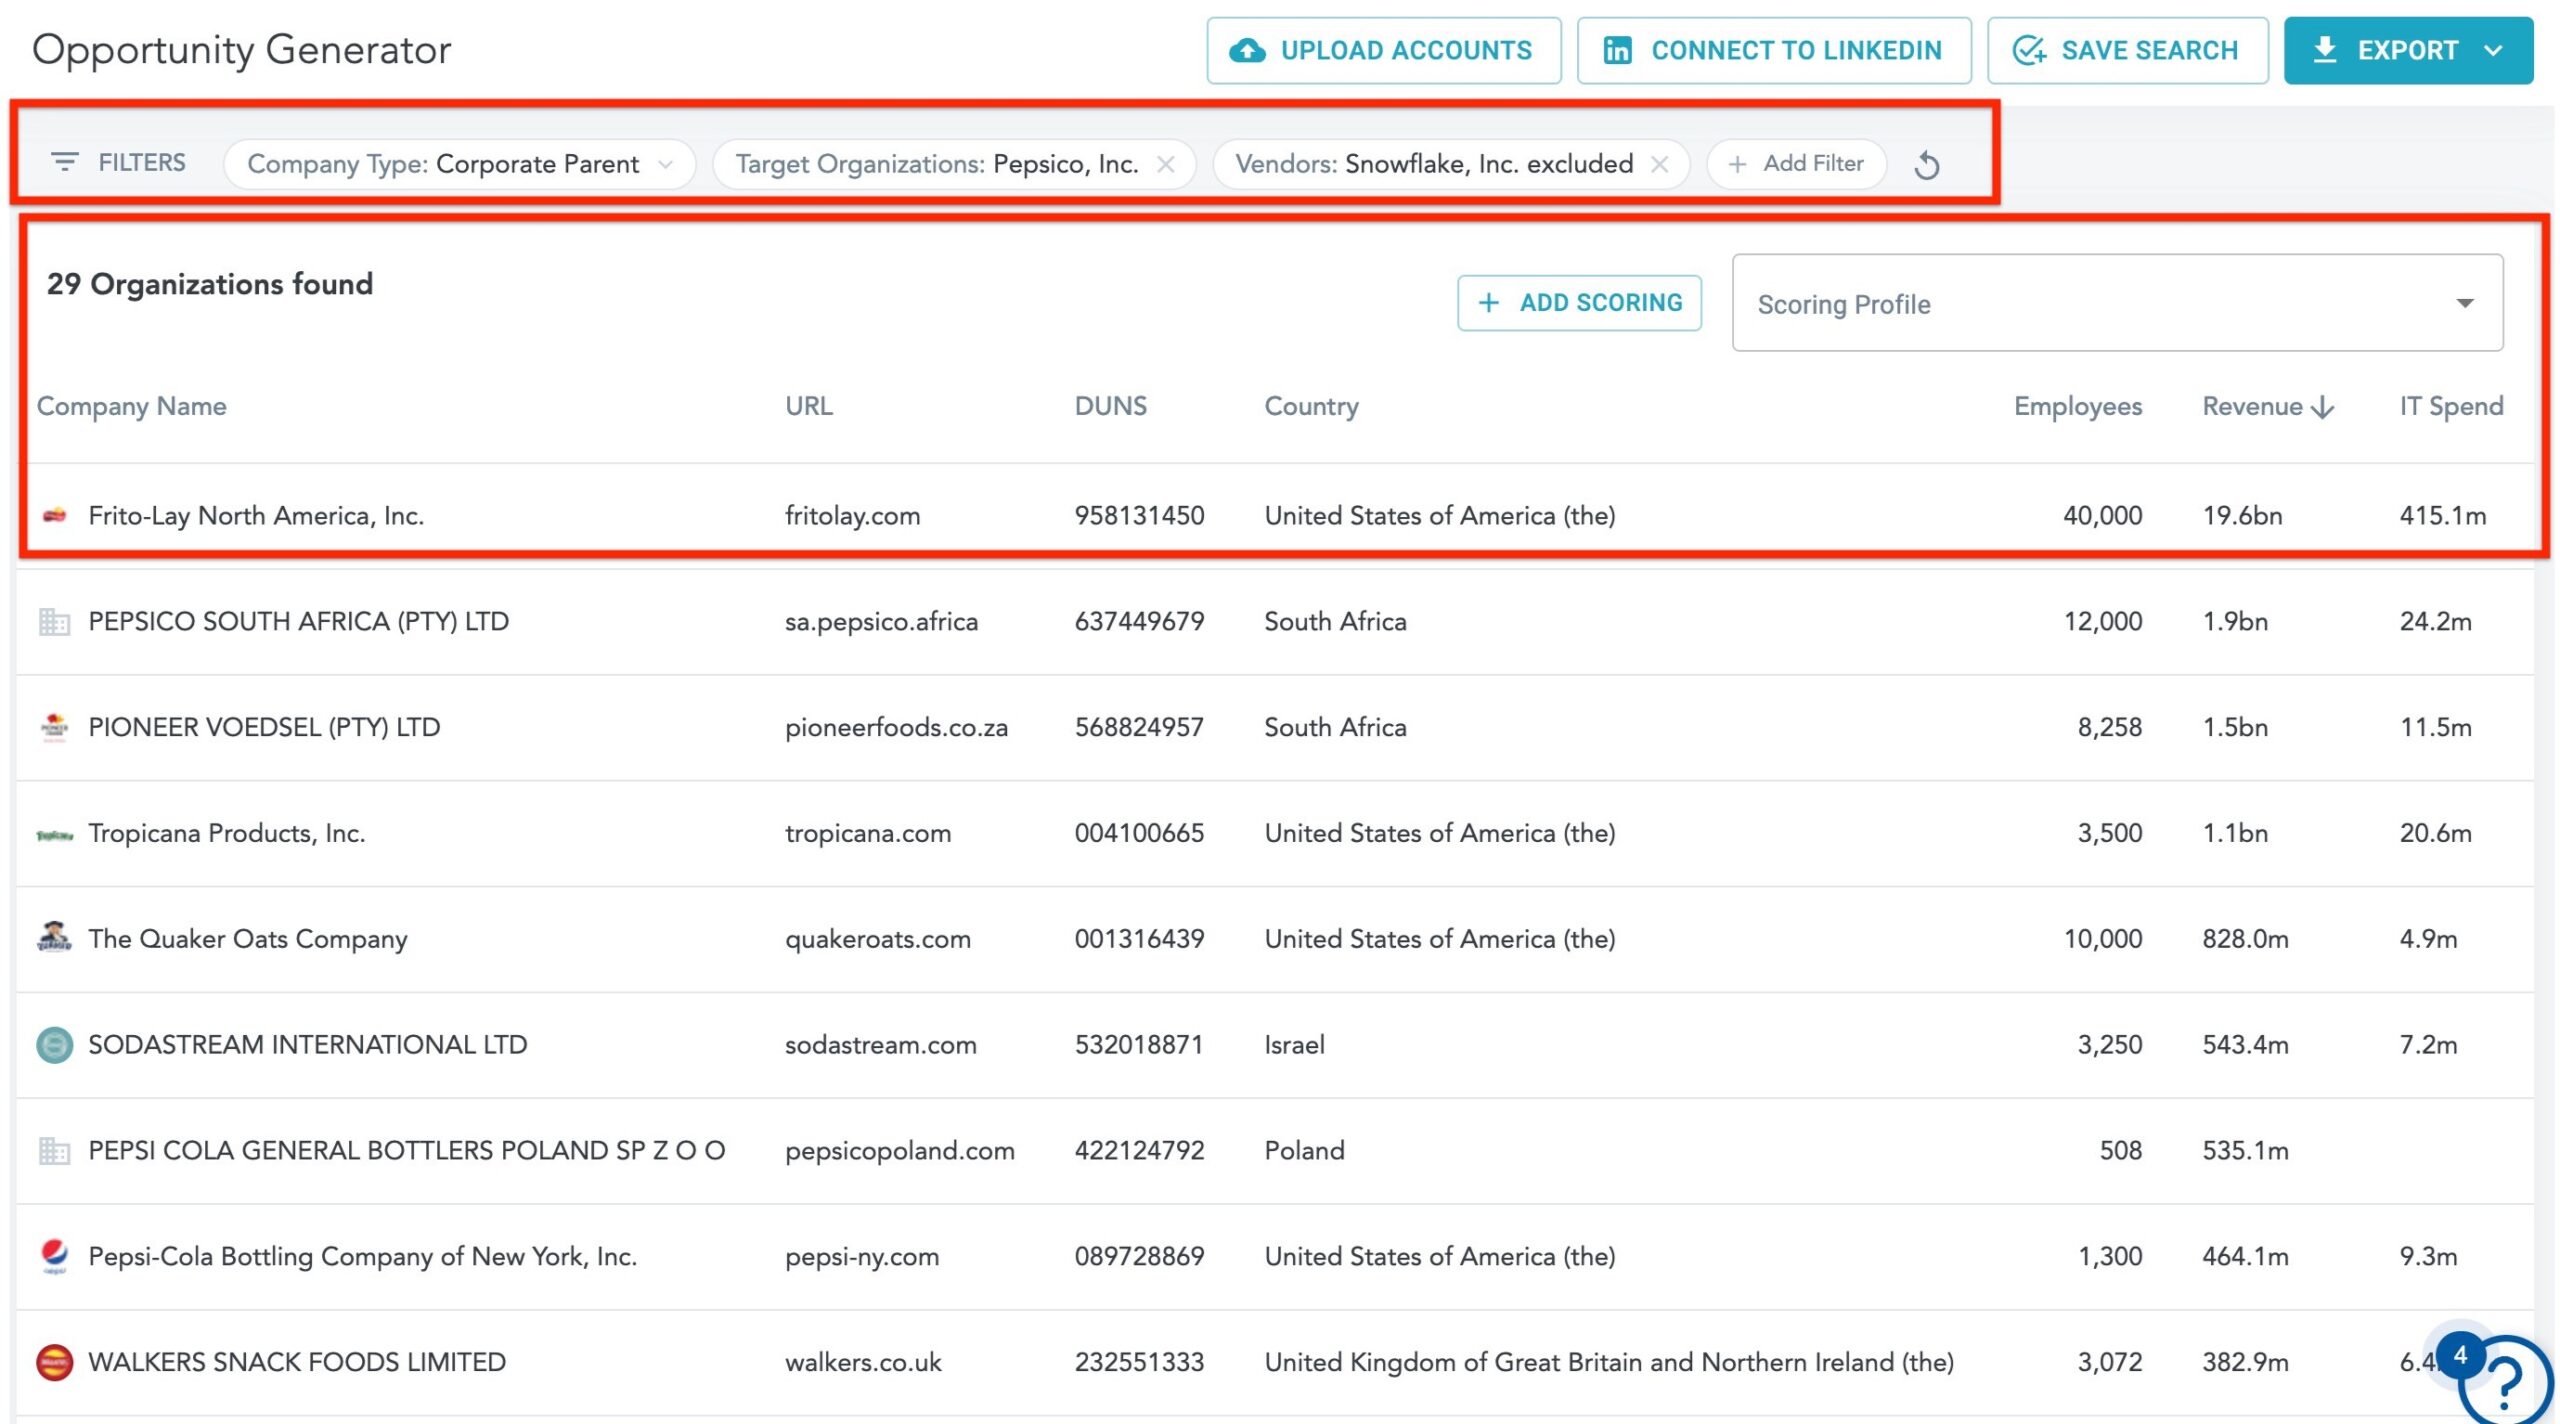Open the help question mark widget
This screenshot has height=1424, width=2560.
click(2505, 1385)
